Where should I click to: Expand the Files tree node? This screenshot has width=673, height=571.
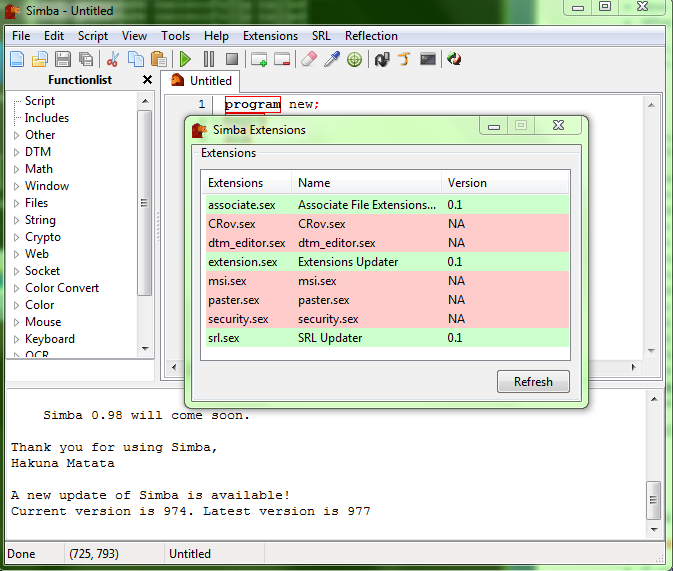tap(16, 203)
